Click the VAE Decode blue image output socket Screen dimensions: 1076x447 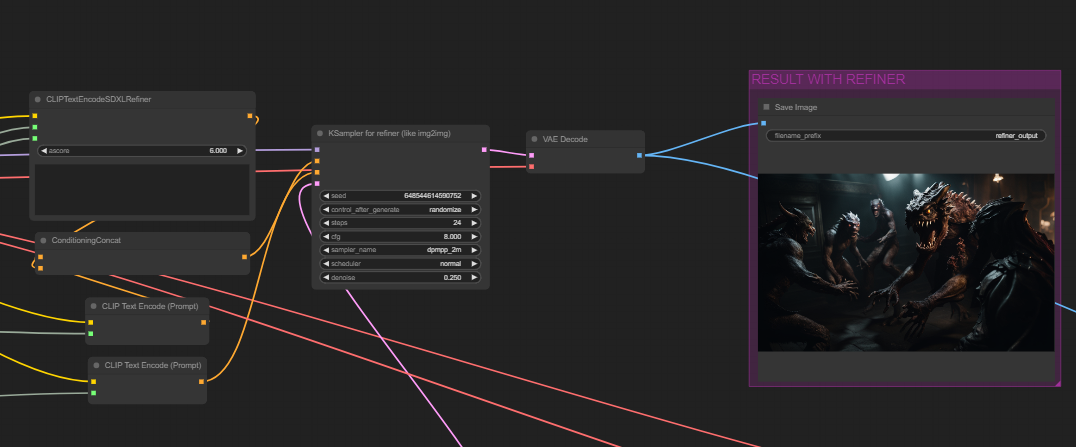[640, 155]
